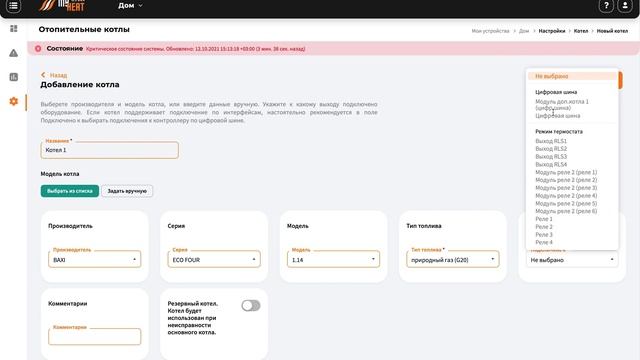Open the Серия dropdown showing ECO FOUR
This screenshot has height=360, width=640.
[214, 260]
